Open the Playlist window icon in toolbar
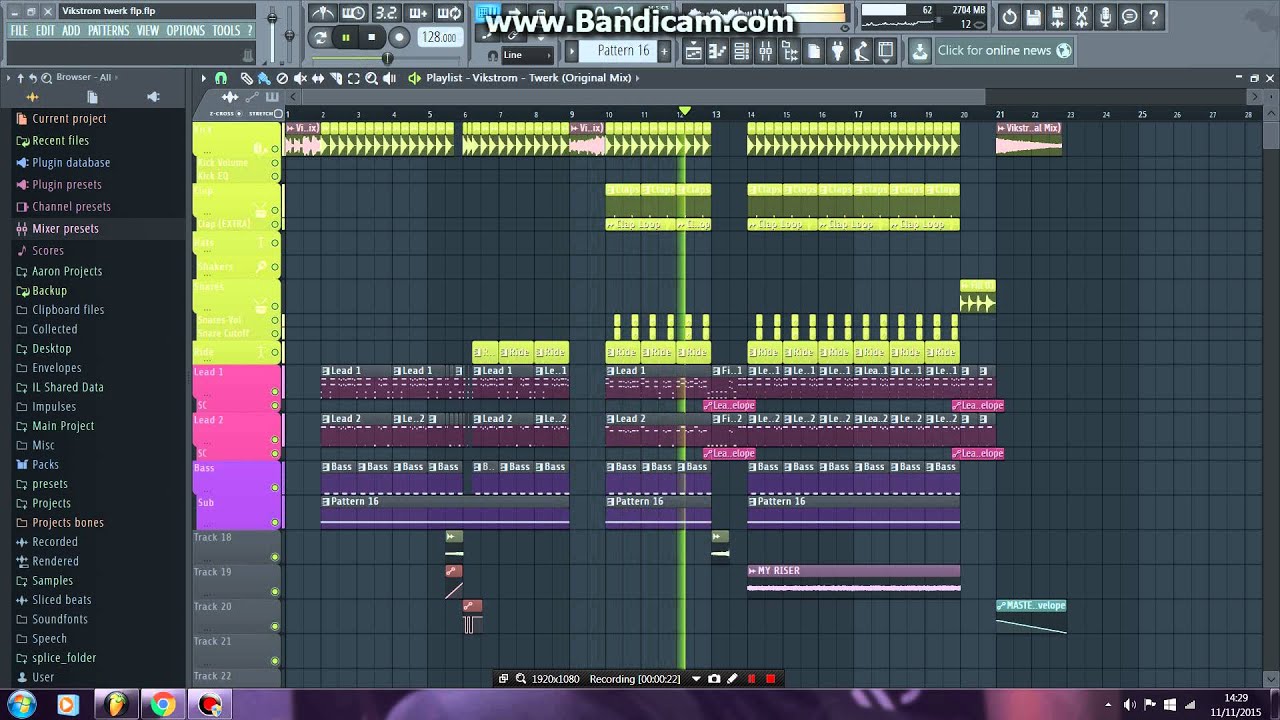This screenshot has width=1280, height=720. pyautogui.click(x=693, y=51)
